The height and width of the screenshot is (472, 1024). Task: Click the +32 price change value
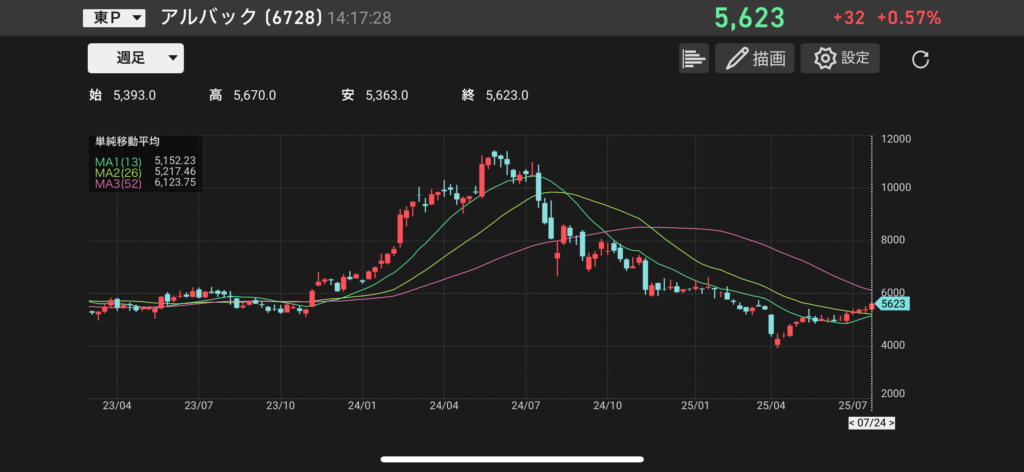(848, 18)
